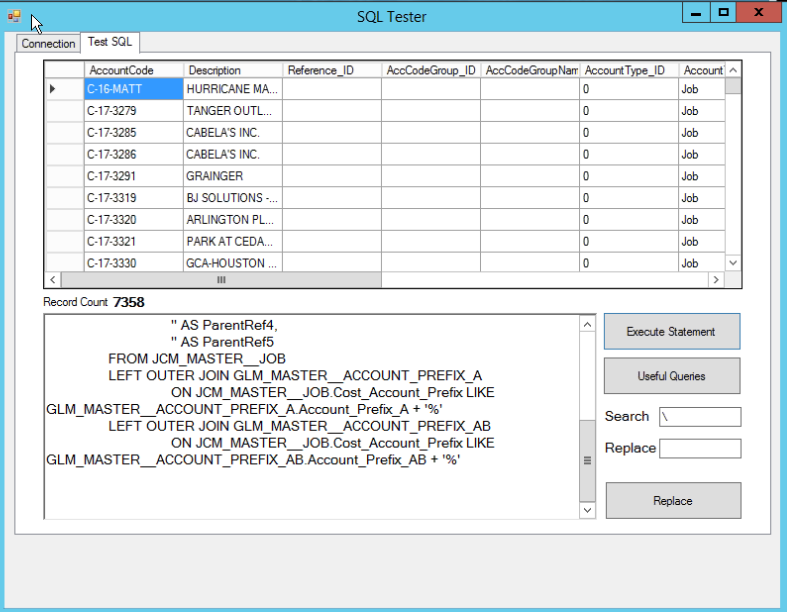Focus the Replace text input field
The width and height of the screenshot is (787, 612).
[x=700, y=448]
